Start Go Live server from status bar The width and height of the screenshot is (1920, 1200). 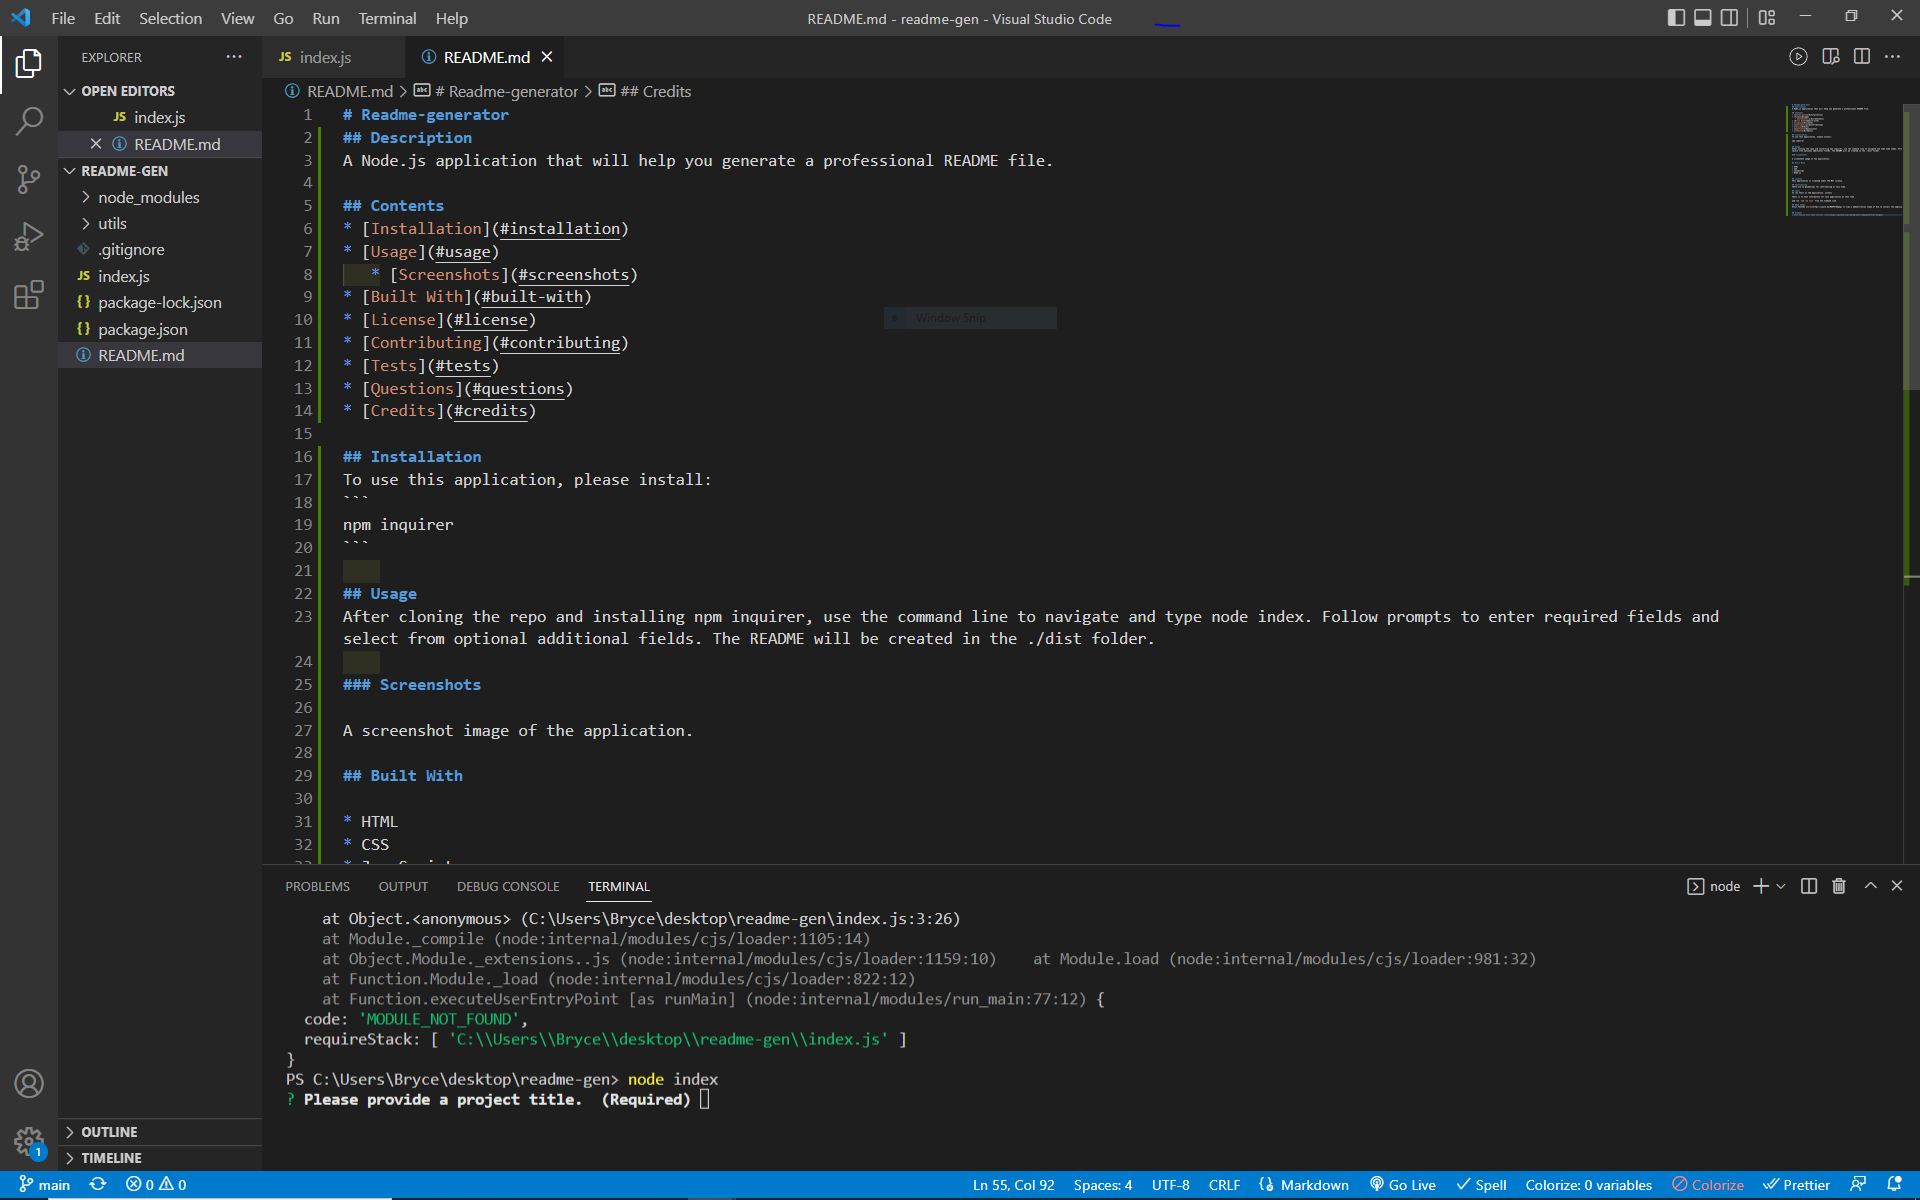(1402, 1184)
